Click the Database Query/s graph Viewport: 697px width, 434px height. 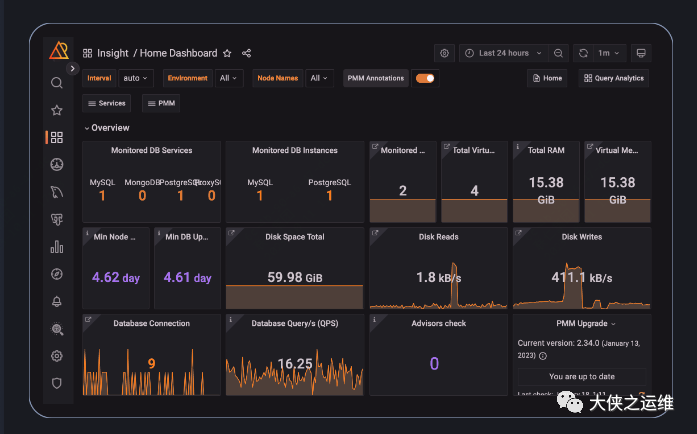pyautogui.click(x=295, y=371)
